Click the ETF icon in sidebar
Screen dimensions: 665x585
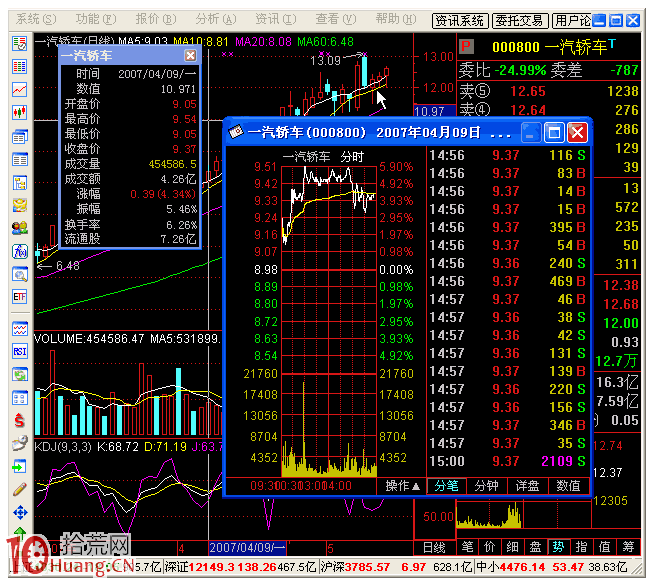(20, 297)
